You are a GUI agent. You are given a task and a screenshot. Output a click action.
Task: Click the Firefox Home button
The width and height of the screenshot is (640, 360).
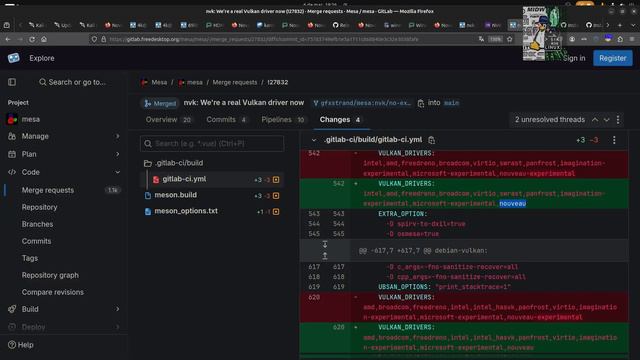coord(44,39)
